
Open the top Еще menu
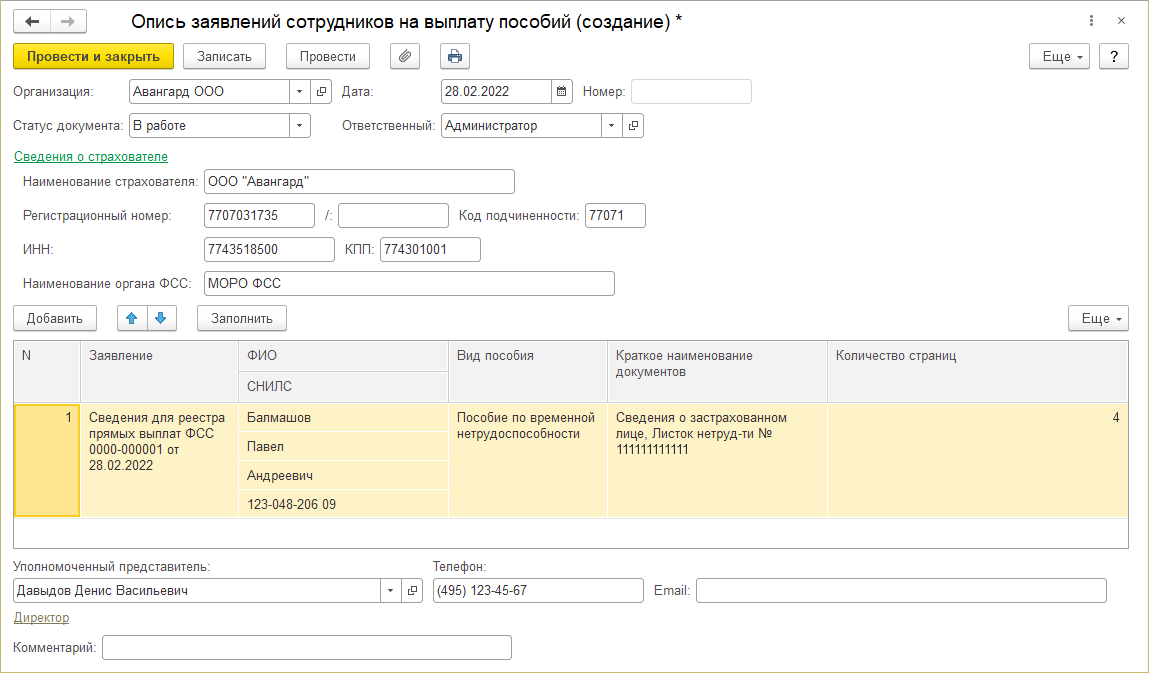(x=1060, y=57)
